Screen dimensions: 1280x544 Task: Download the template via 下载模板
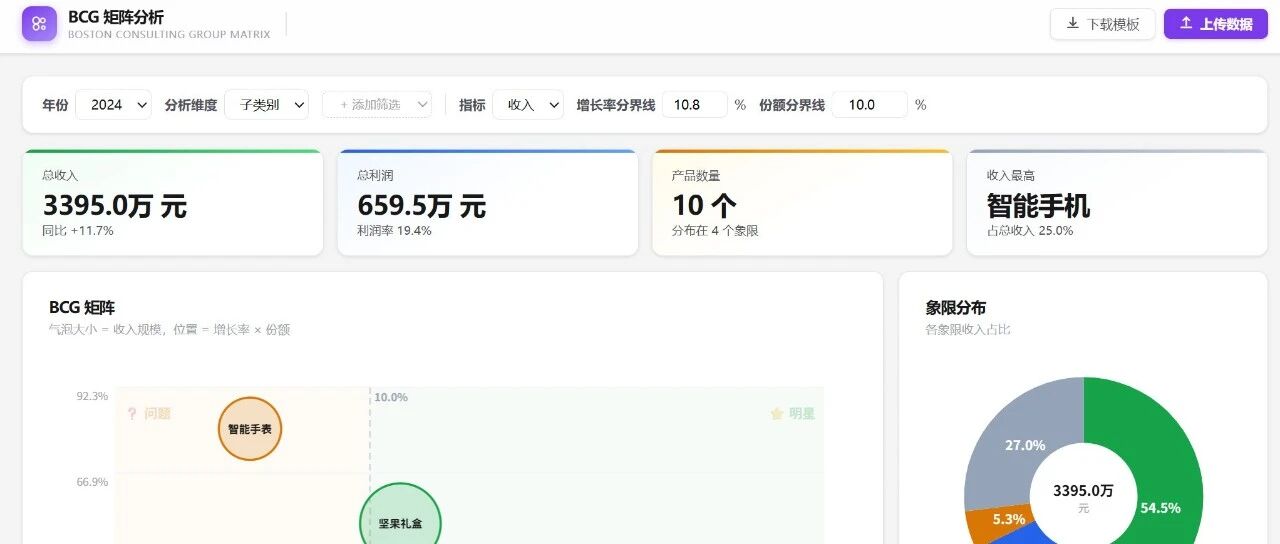[1103, 24]
